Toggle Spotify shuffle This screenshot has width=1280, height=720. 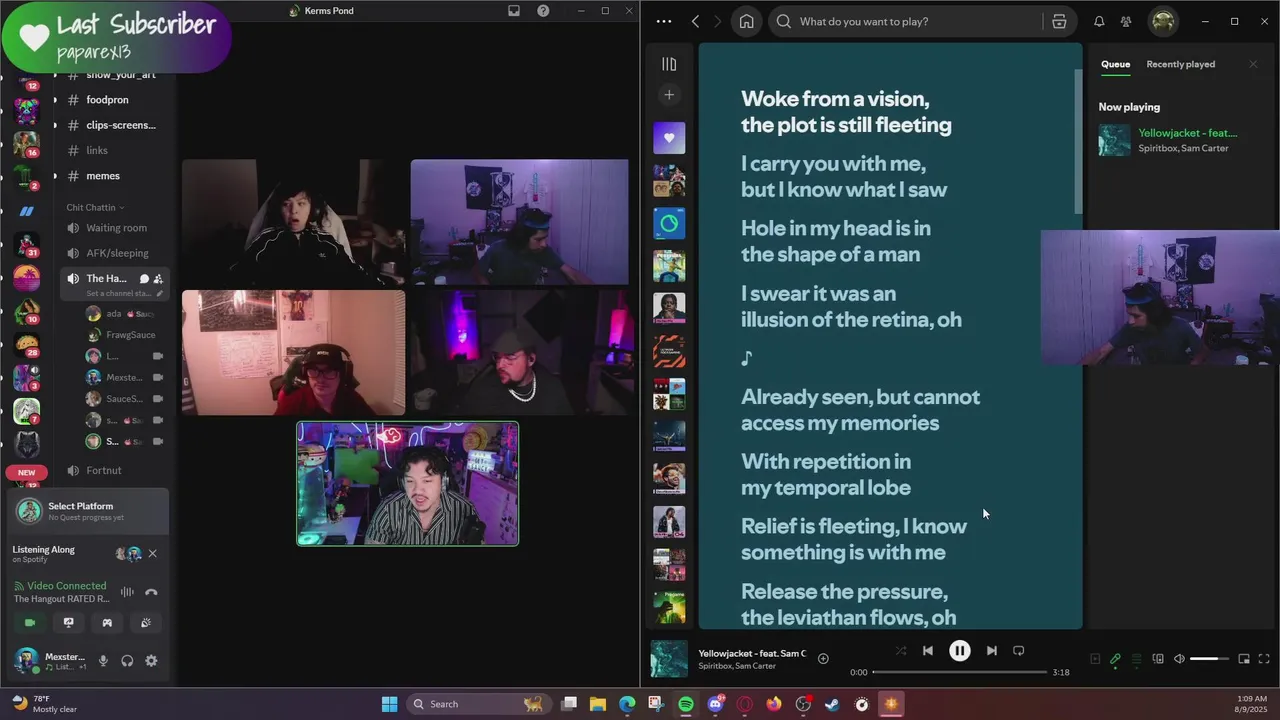pos(901,651)
